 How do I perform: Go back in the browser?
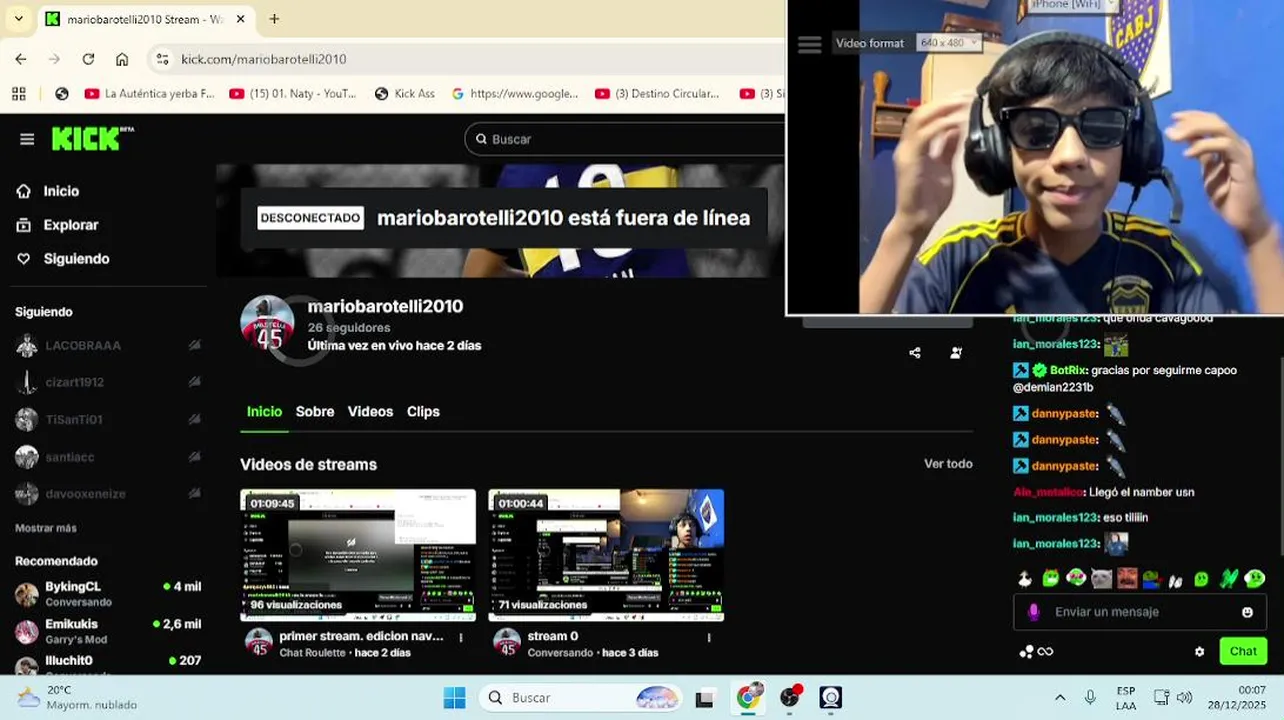pos(21,59)
